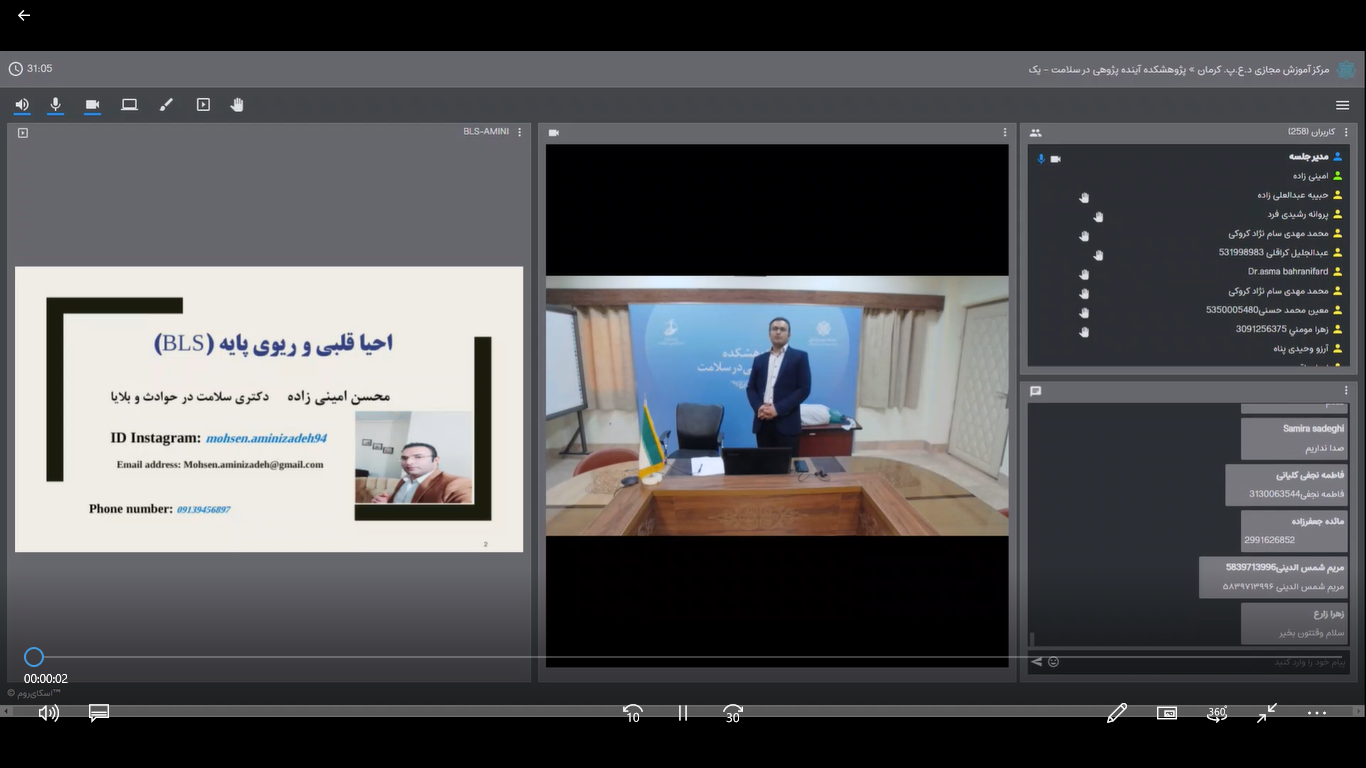Open subtitles and captions menu

click(x=99, y=713)
